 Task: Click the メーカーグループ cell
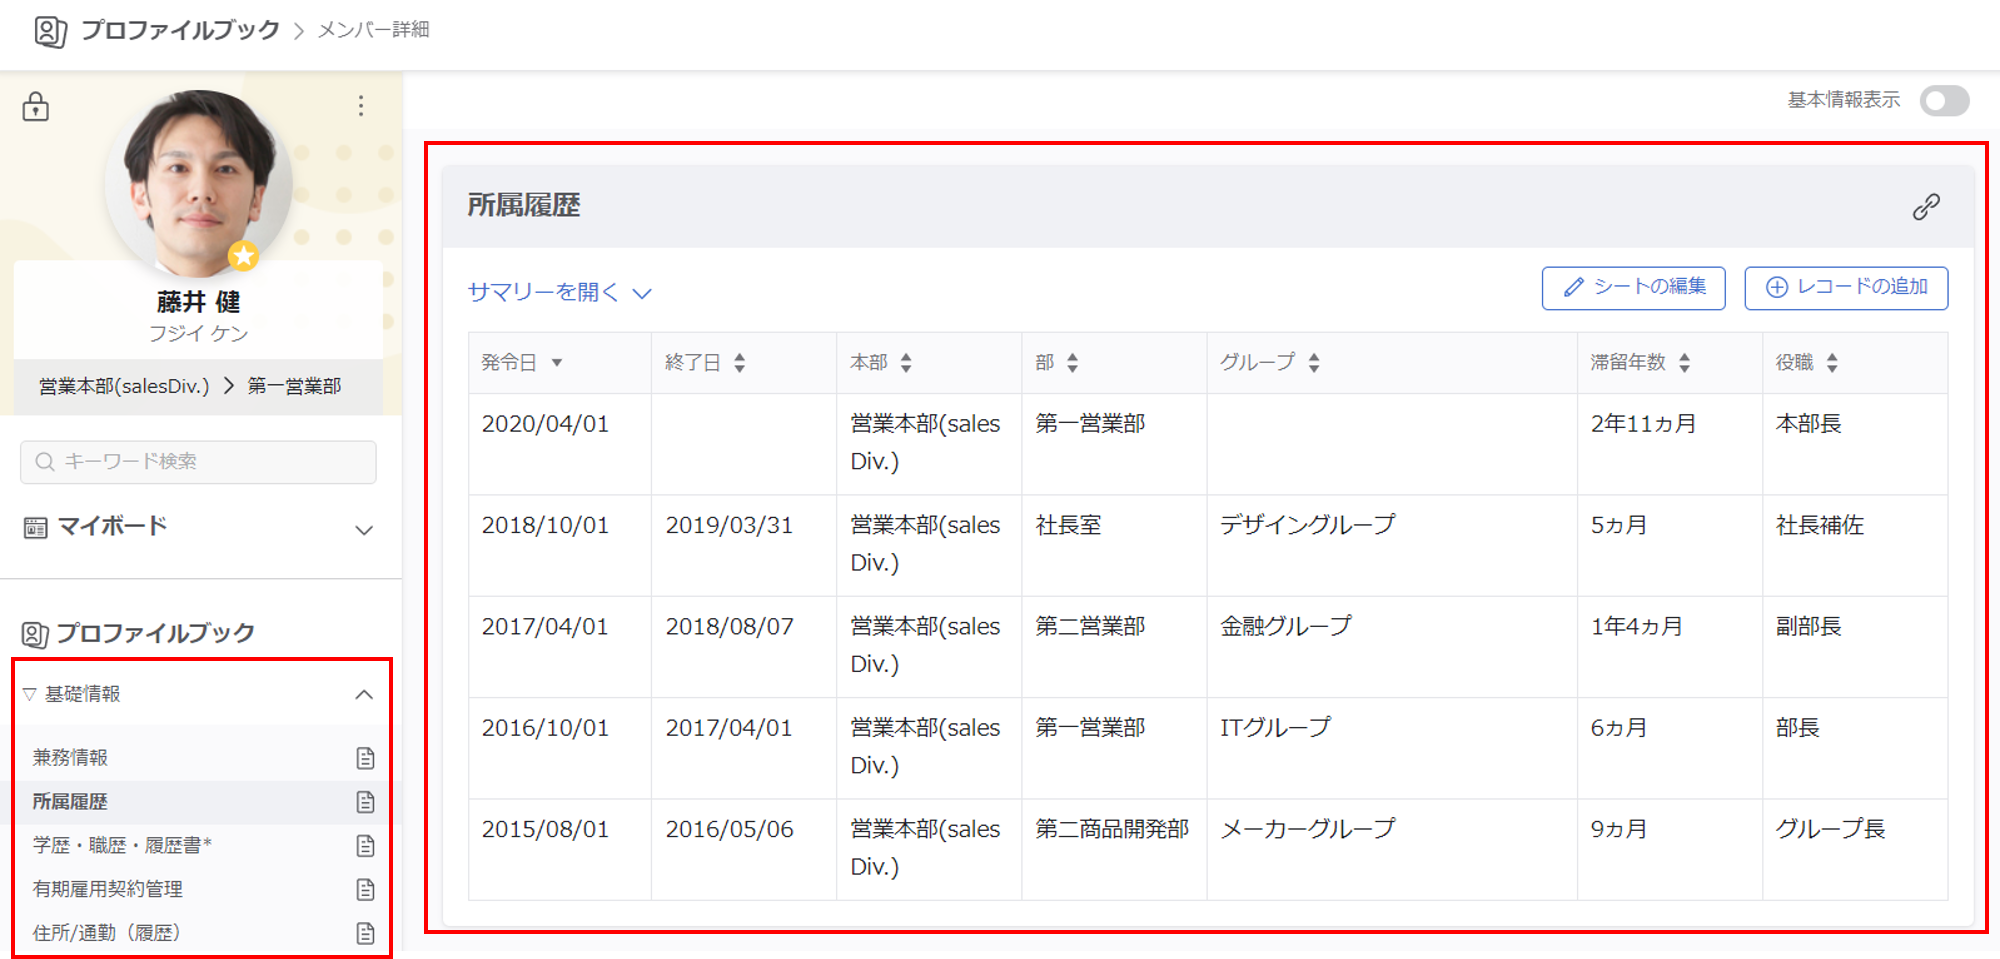click(1307, 829)
